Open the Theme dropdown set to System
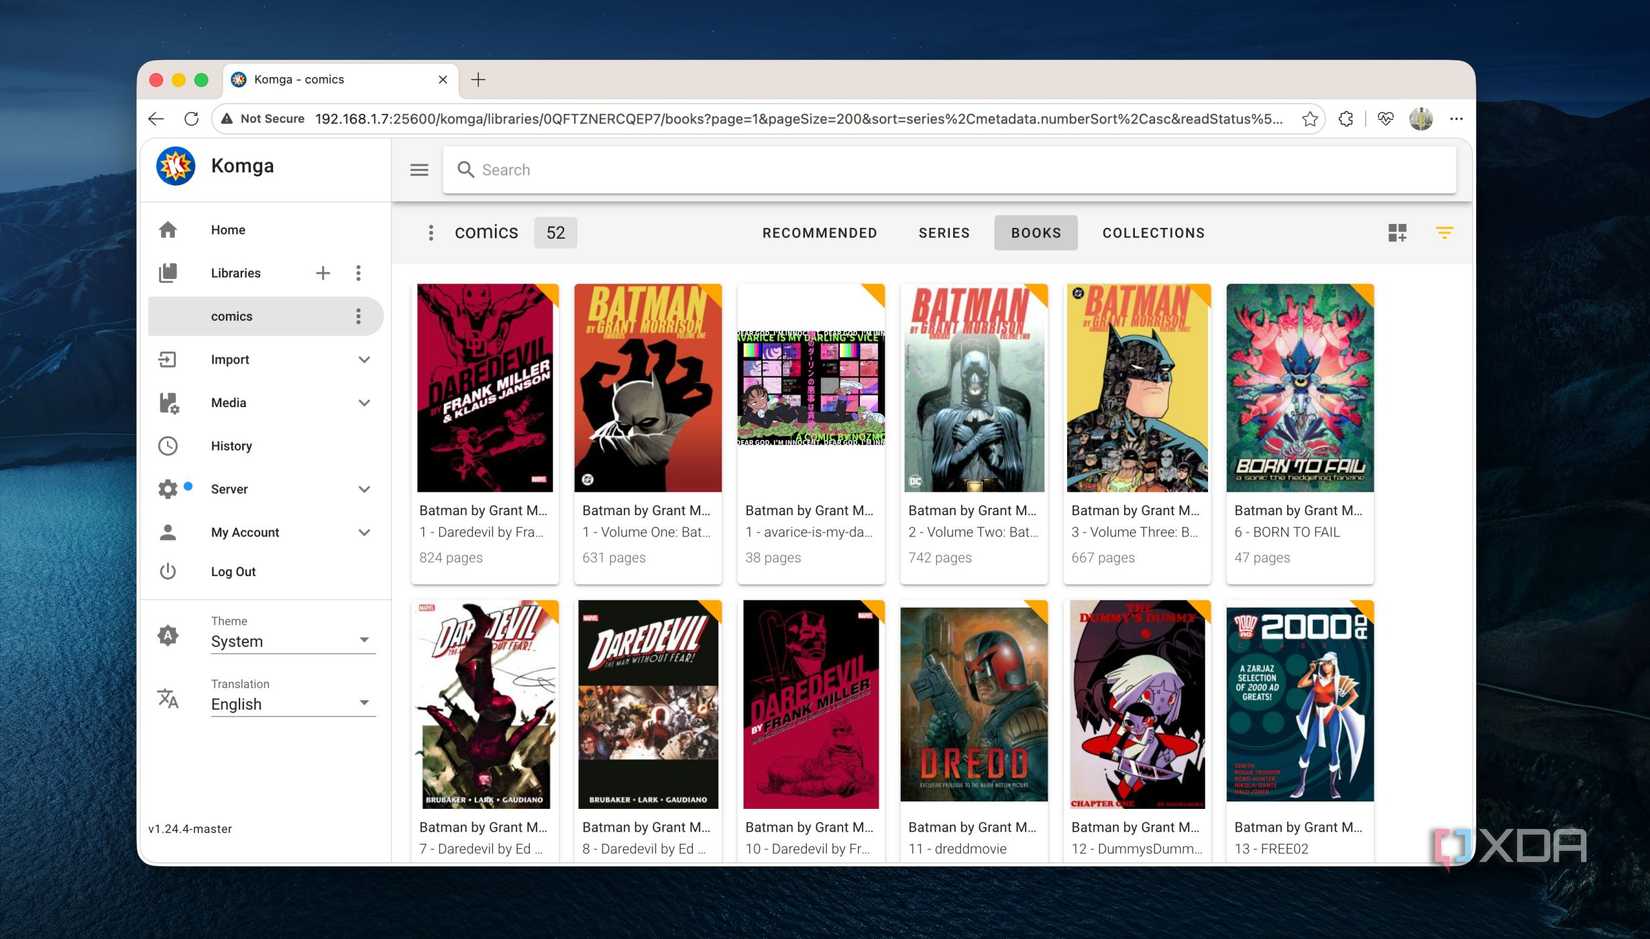 tap(292, 641)
